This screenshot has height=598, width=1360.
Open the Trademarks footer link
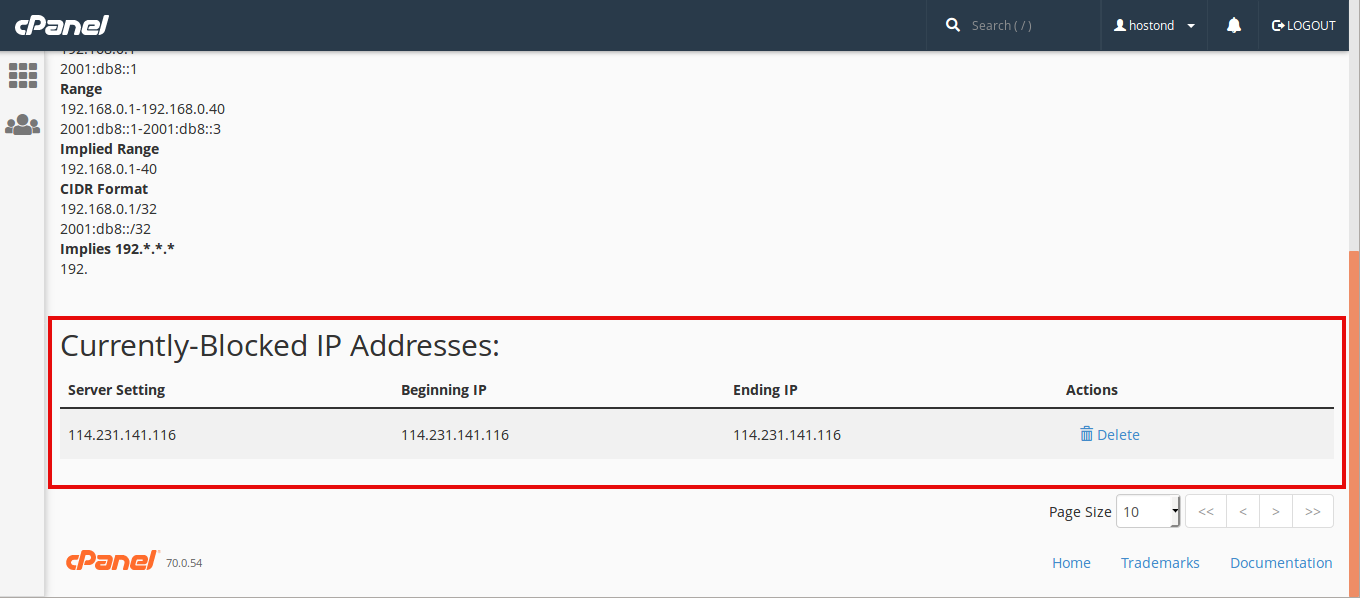pyautogui.click(x=1160, y=563)
